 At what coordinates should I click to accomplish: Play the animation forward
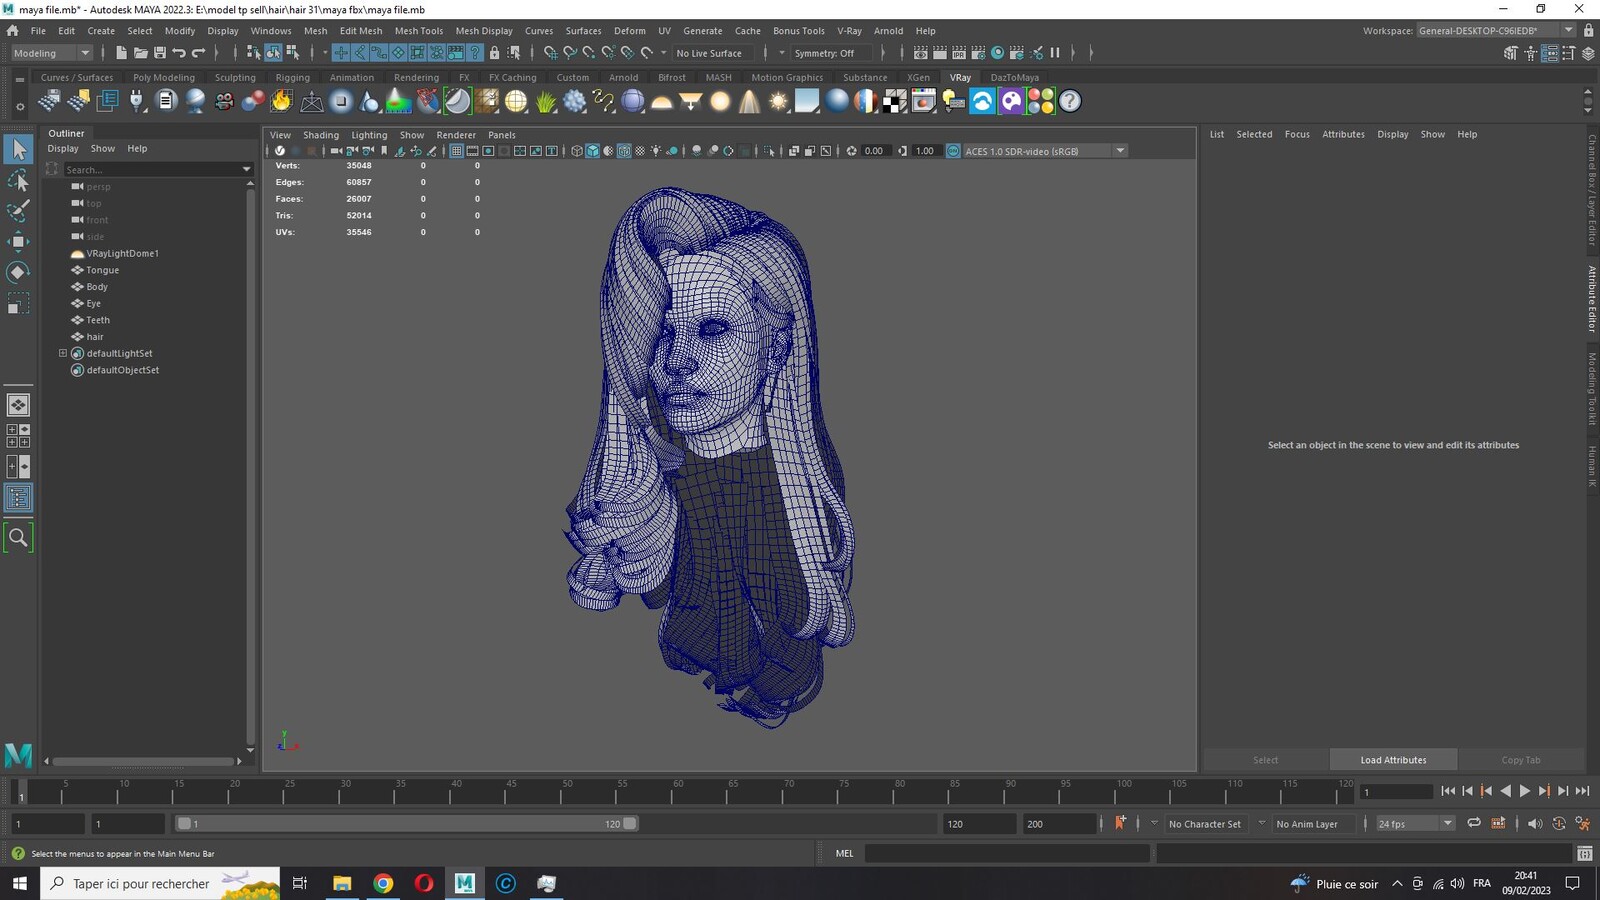[x=1525, y=791]
